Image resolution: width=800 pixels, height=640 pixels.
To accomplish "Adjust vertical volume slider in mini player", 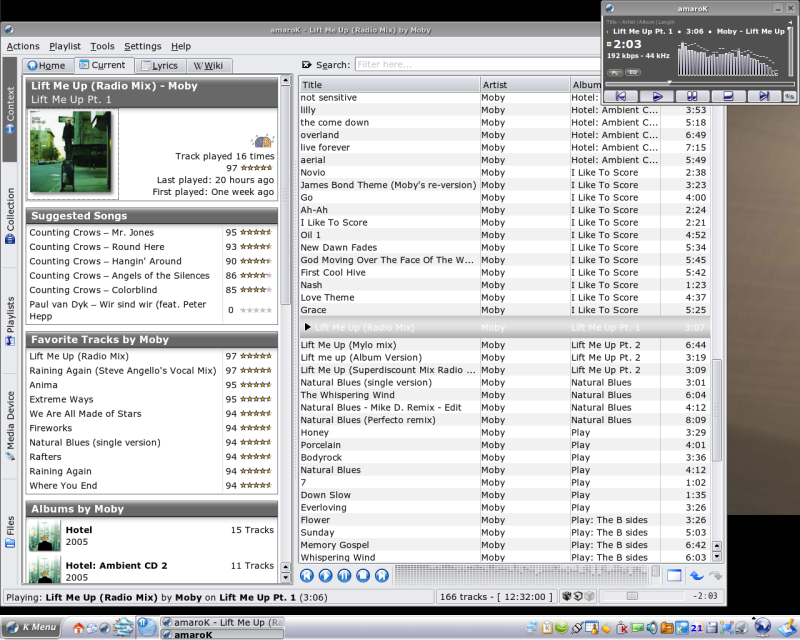I will pos(791,51).
